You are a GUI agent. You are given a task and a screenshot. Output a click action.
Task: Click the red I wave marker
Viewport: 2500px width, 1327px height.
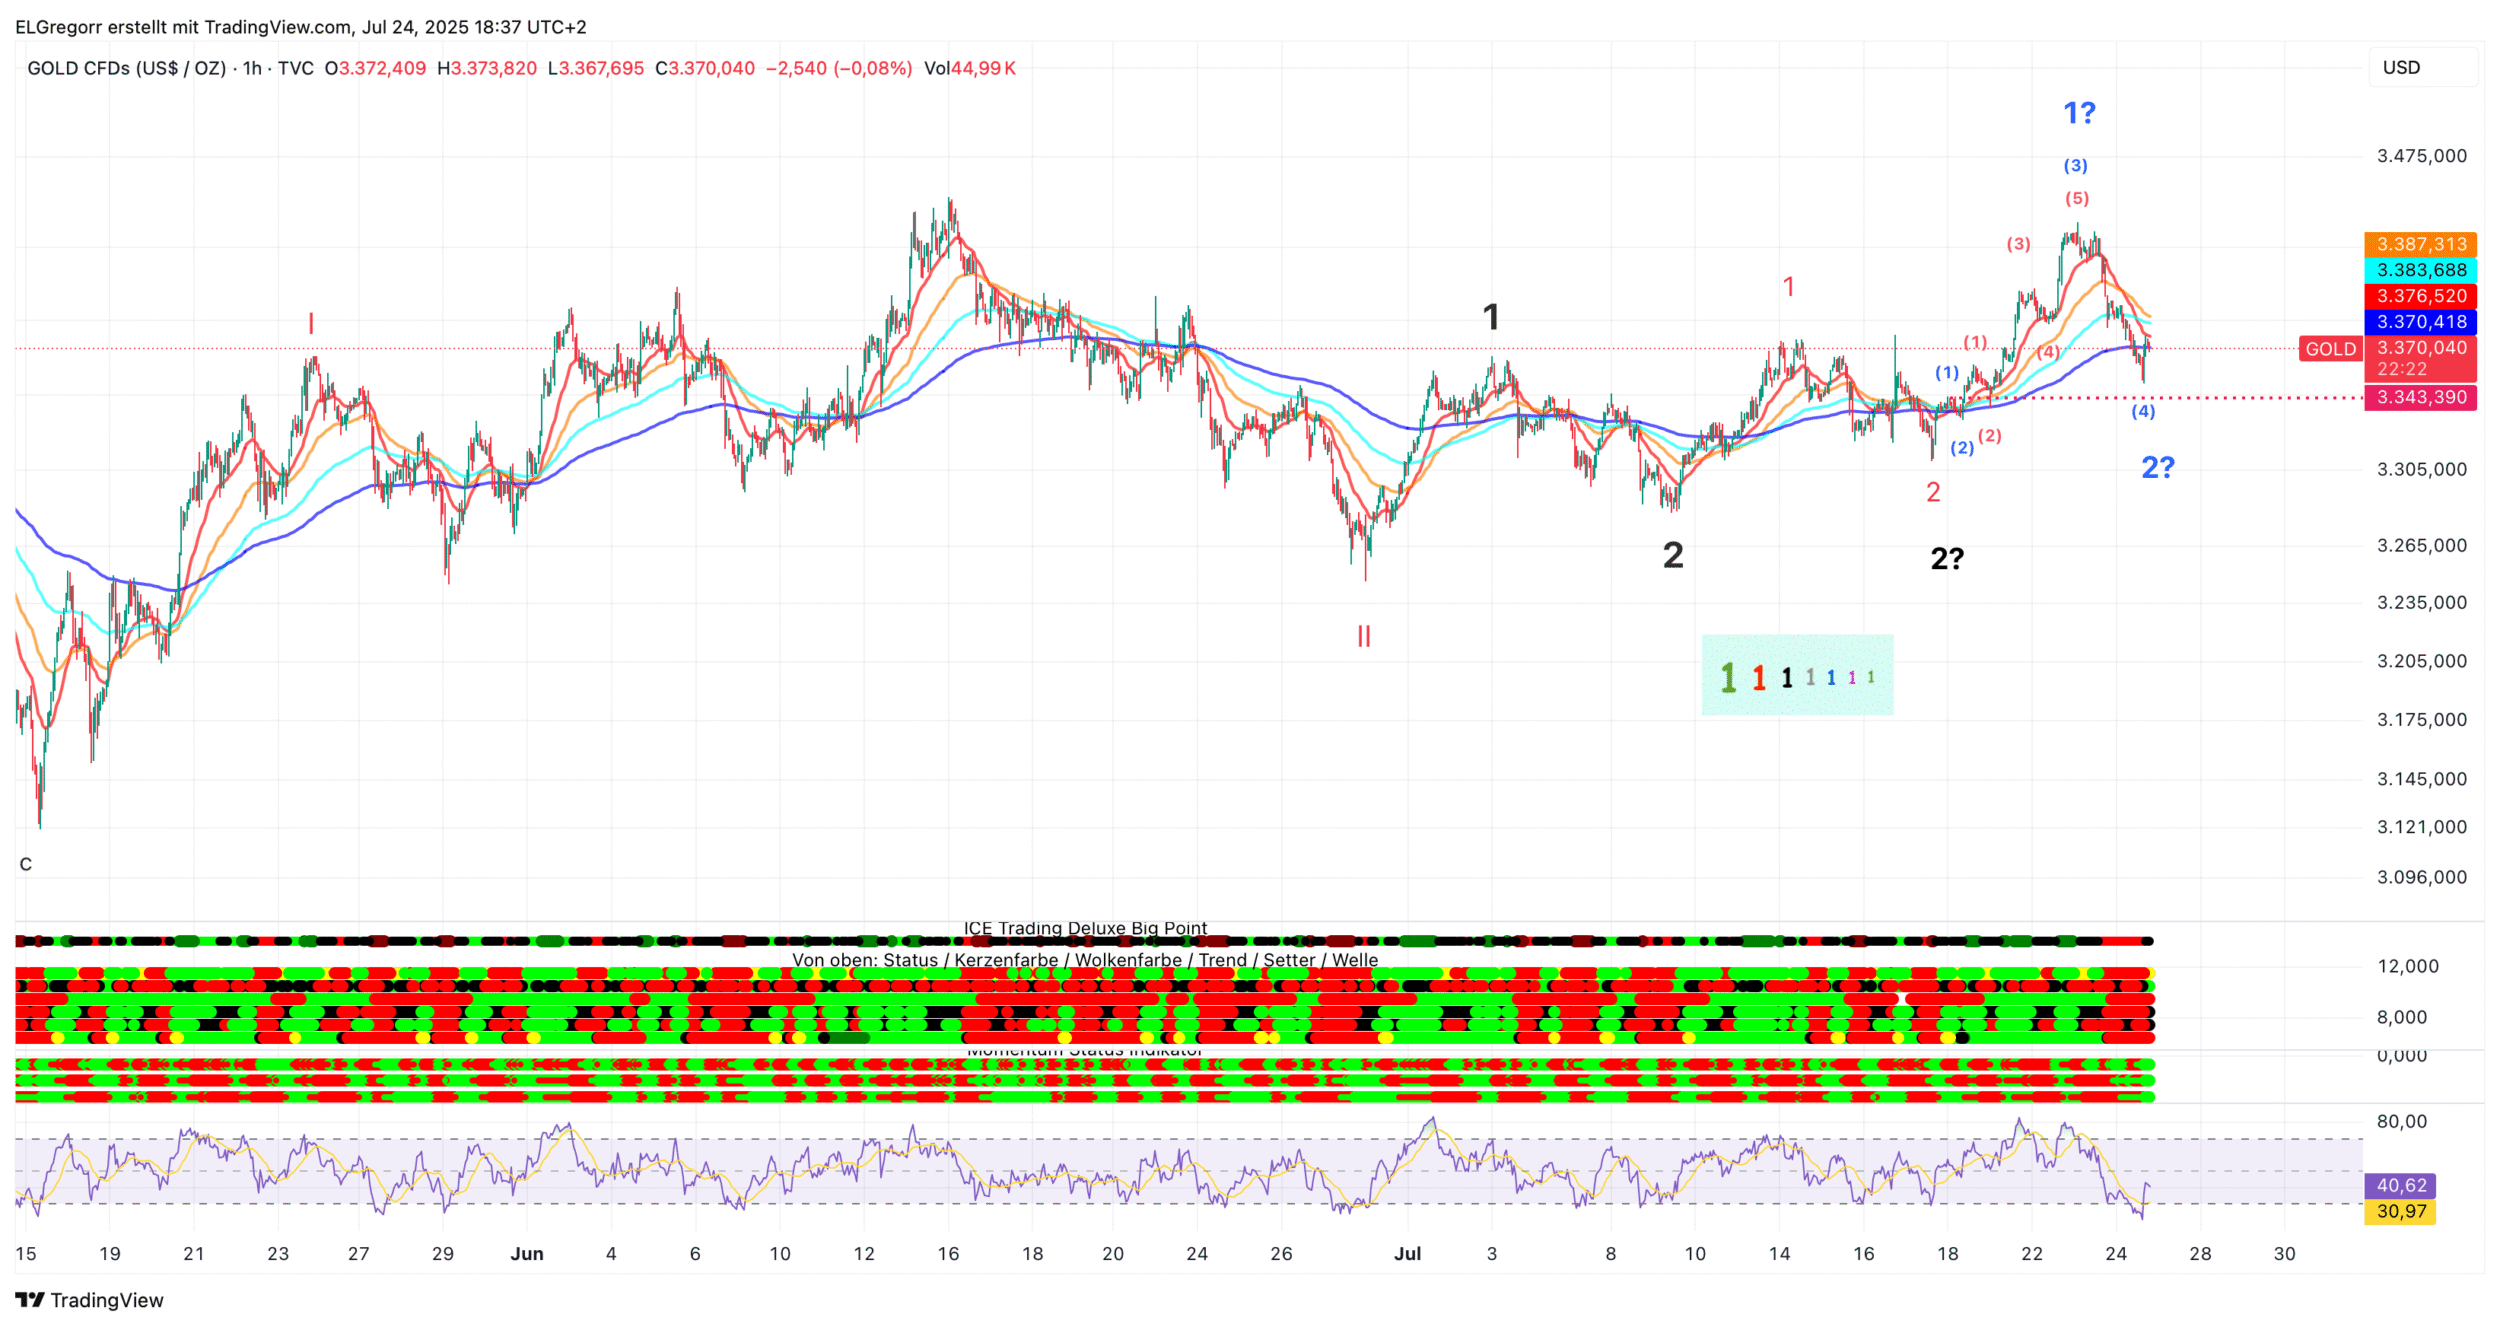pos(311,323)
